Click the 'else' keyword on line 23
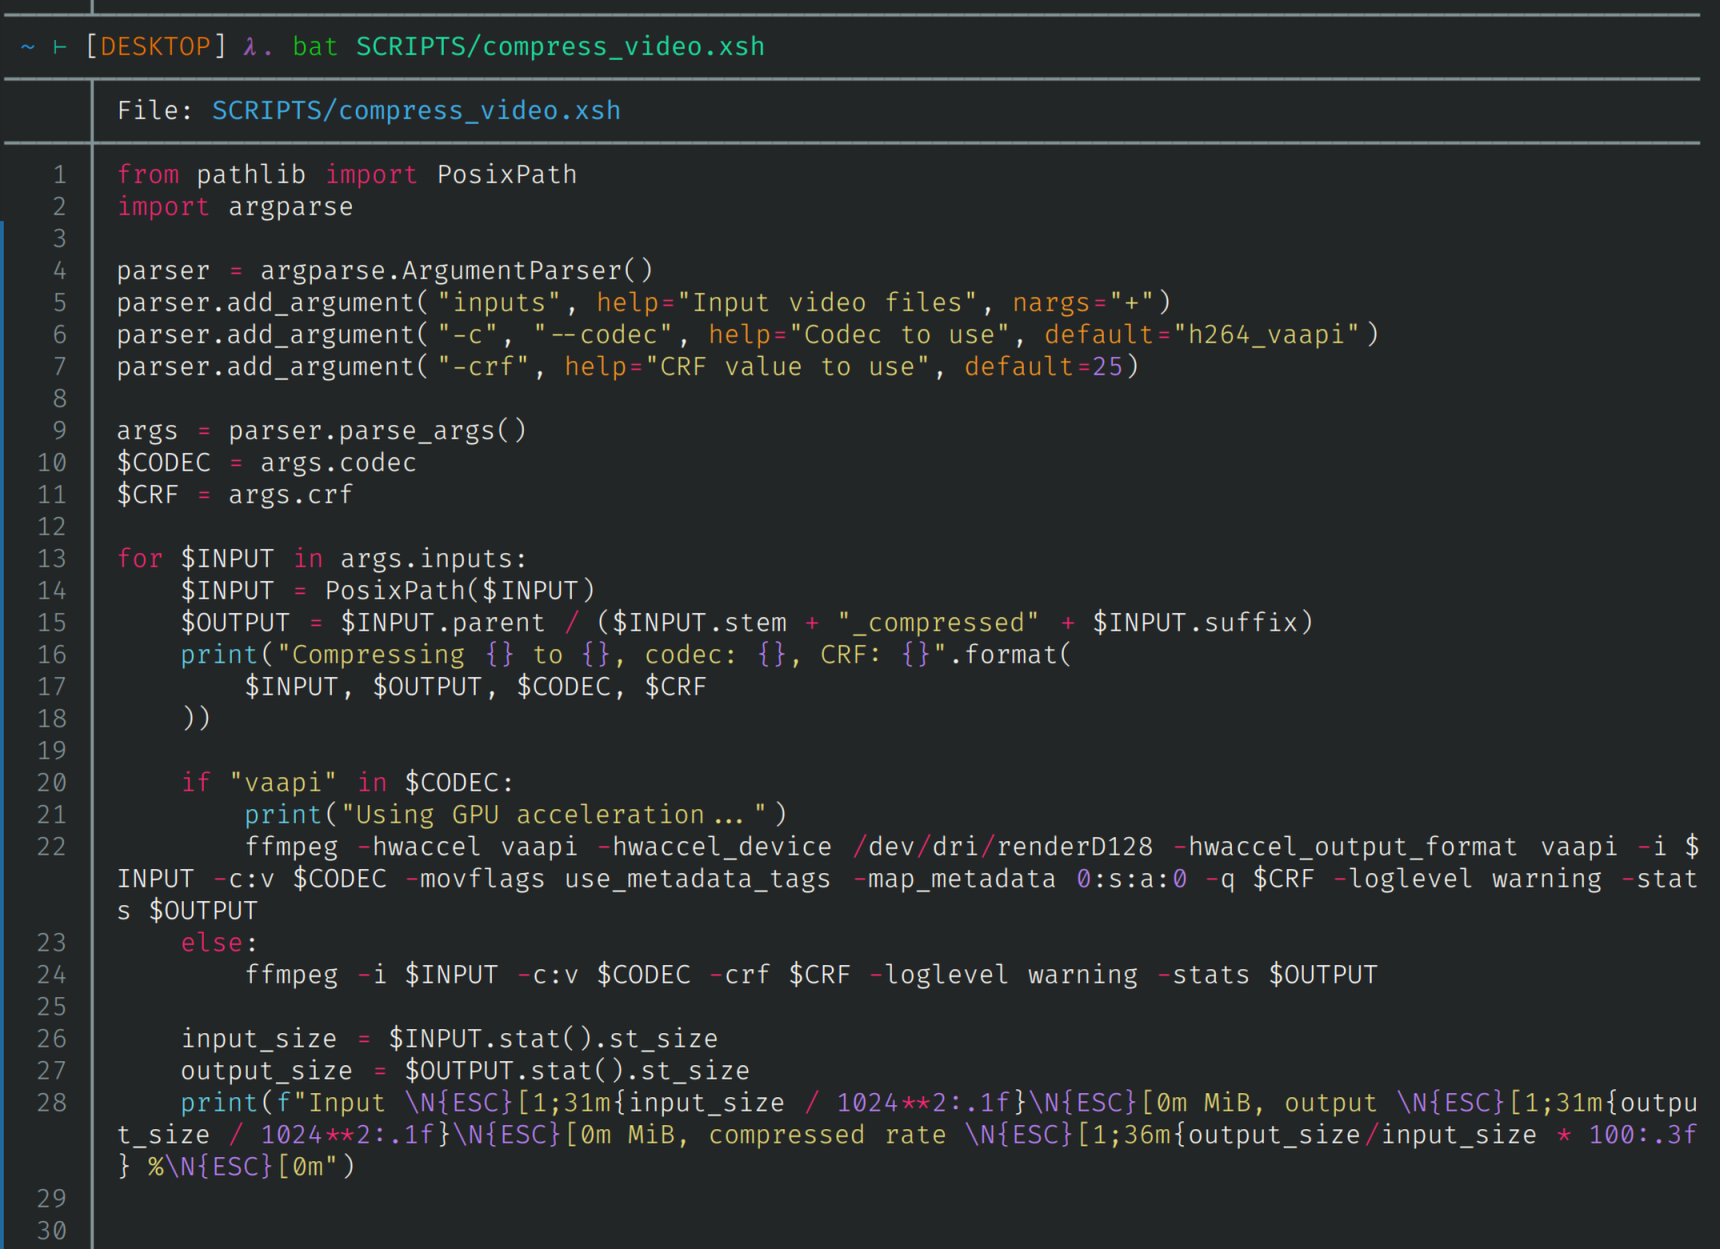This screenshot has height=1249, width=1720. [x=212, y=943]
